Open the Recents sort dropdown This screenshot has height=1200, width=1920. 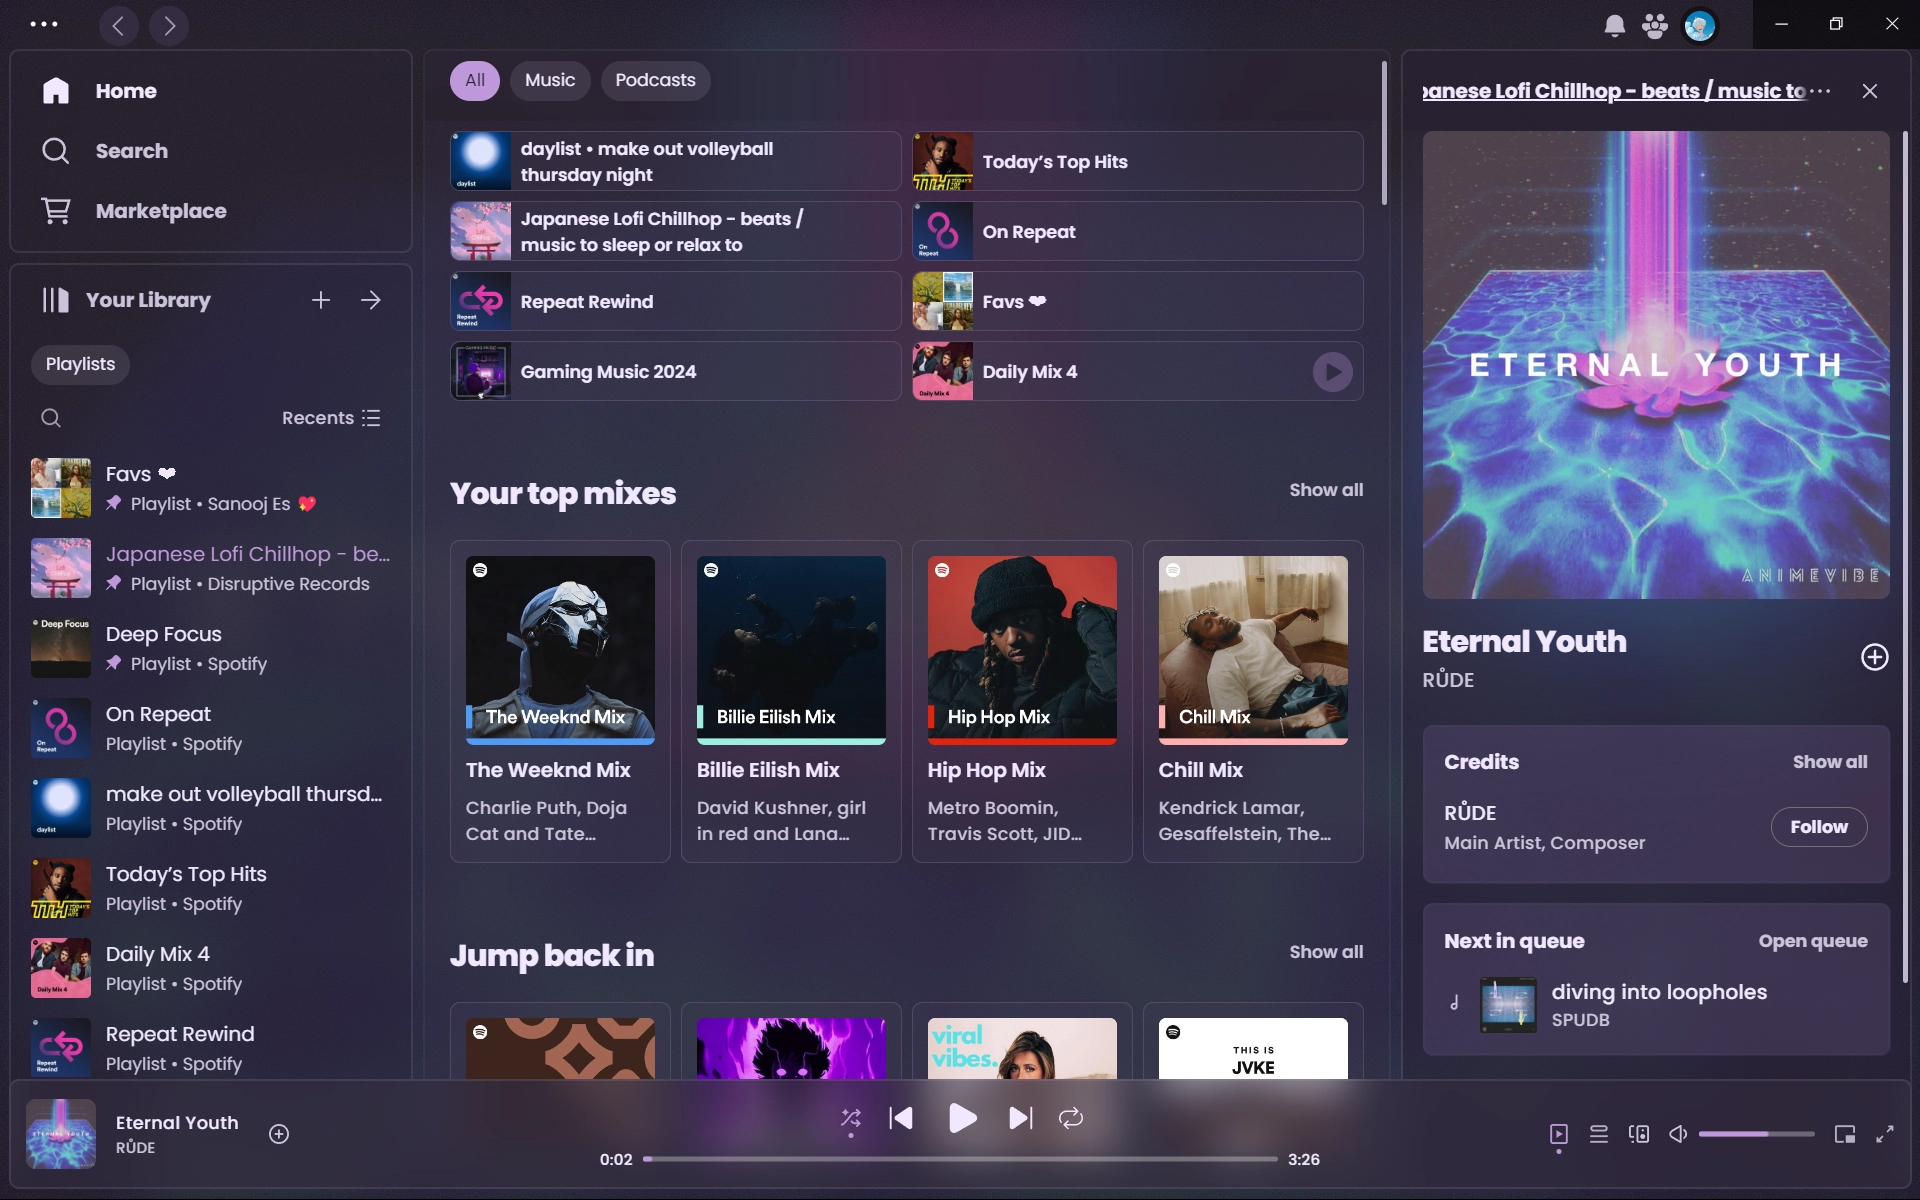[331, 418]
